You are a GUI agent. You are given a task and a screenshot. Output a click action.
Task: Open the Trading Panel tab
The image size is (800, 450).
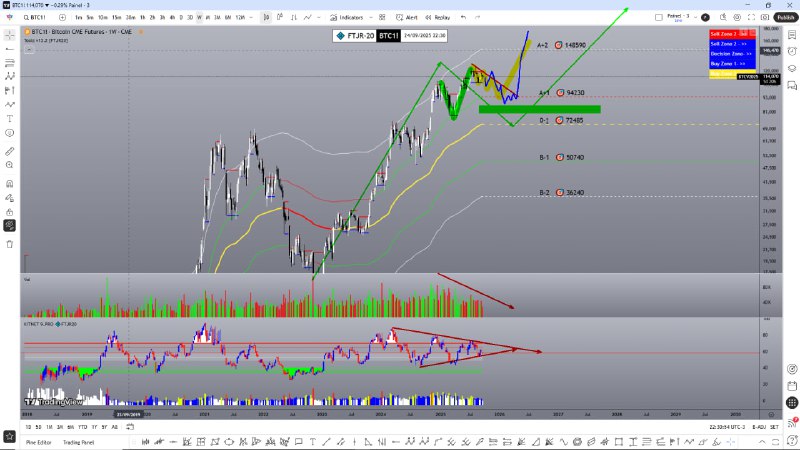(x=78, y=442)
